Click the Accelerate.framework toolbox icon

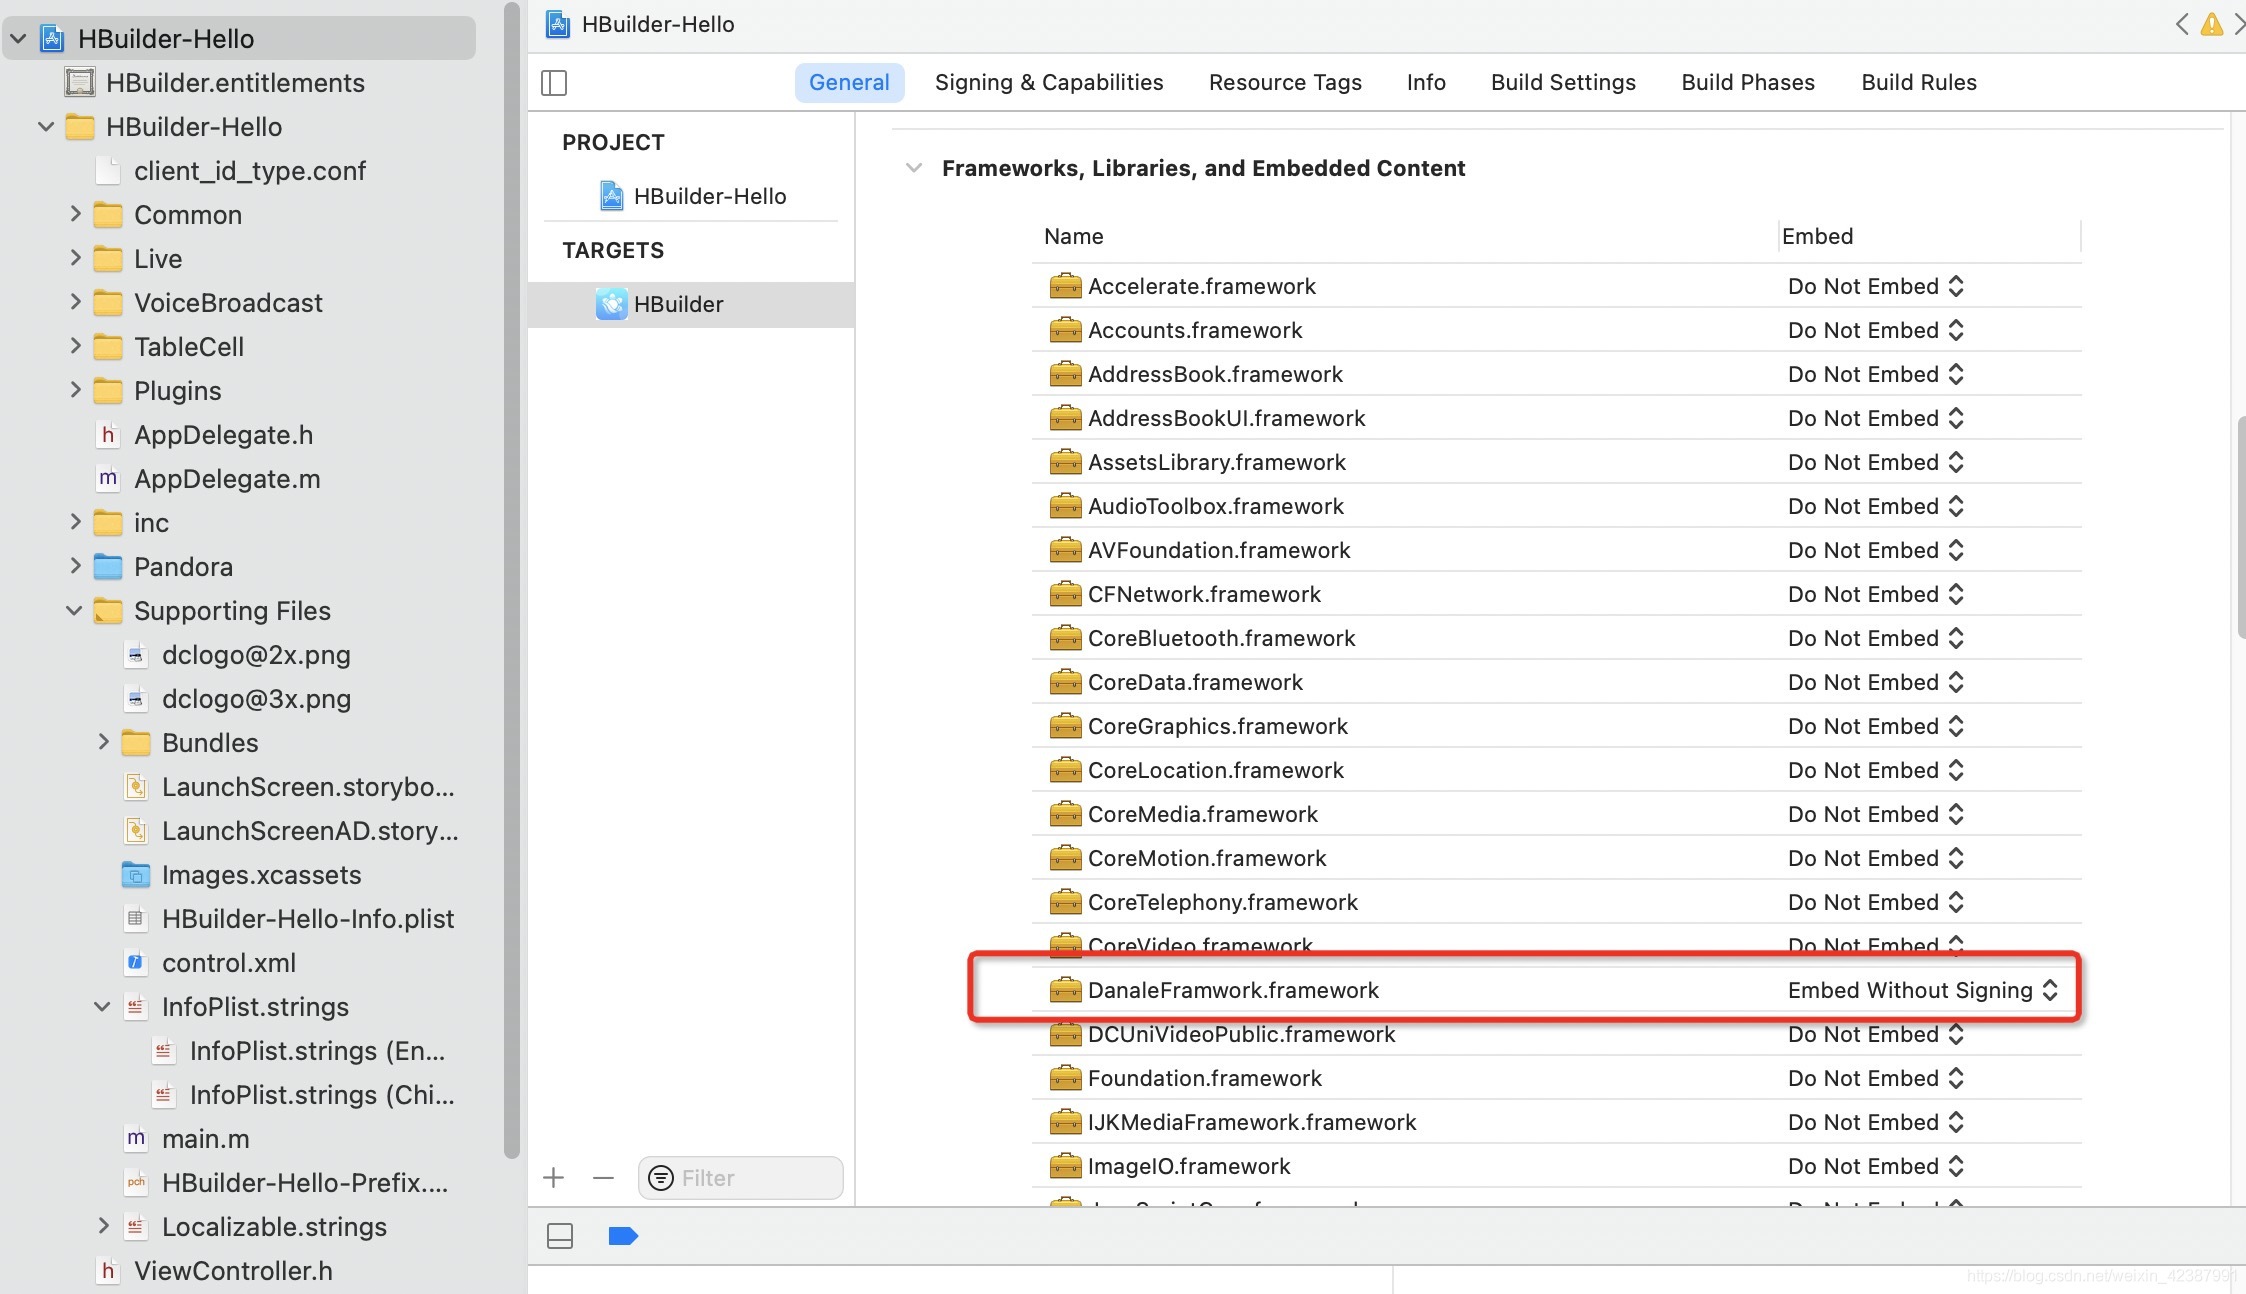[x=1065, y=286]
